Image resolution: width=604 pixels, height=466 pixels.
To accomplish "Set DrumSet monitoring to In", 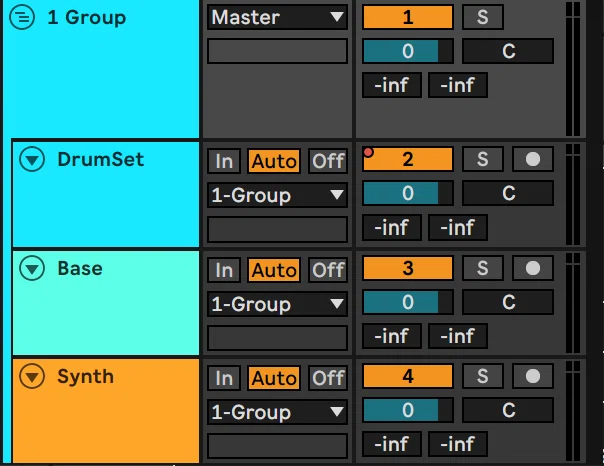I will [x=224, y=161].
